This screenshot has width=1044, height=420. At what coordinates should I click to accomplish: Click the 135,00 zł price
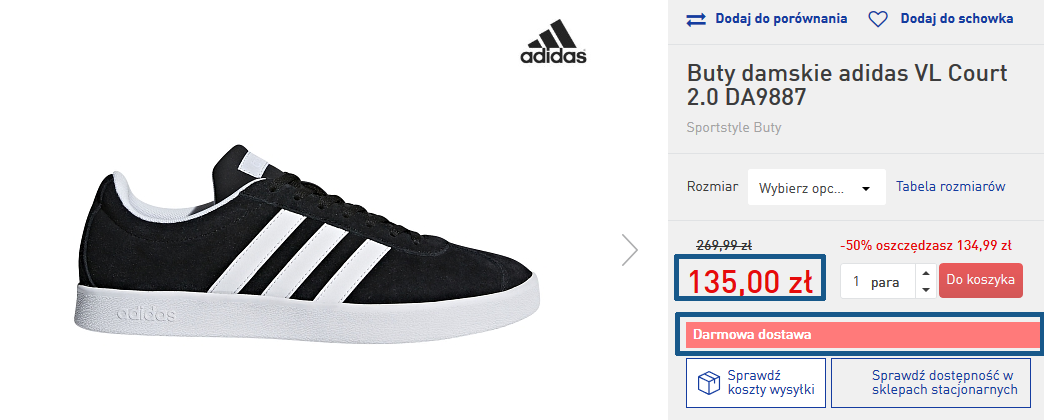tap(750, 282)
